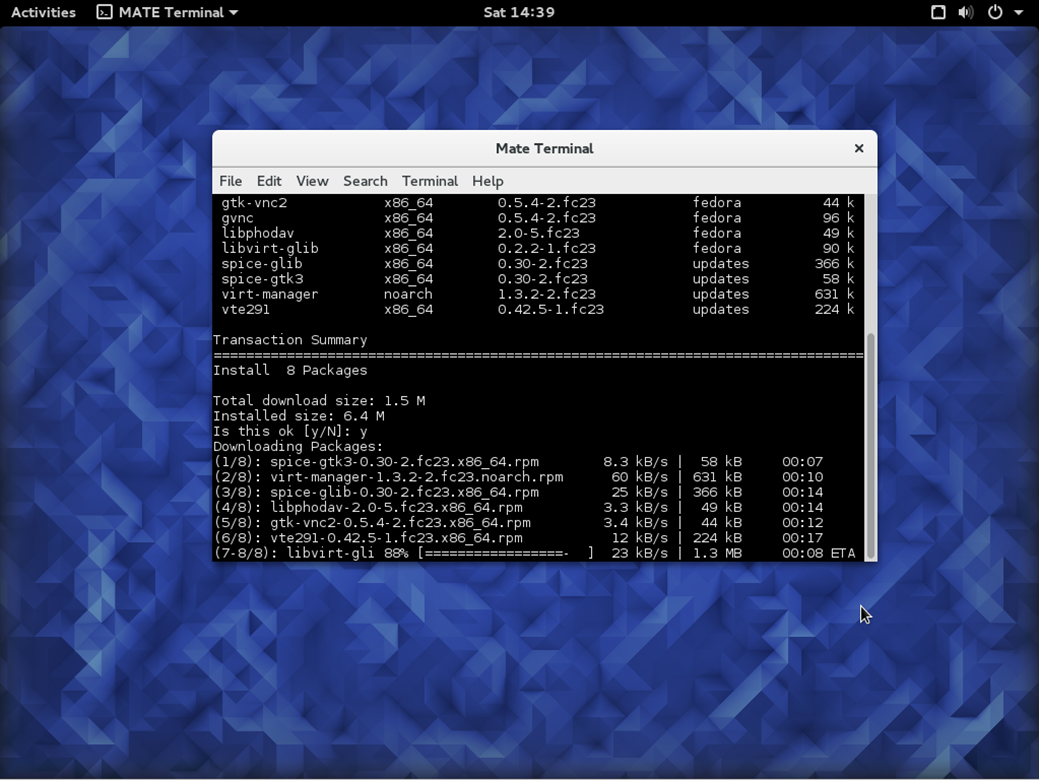Screen dimensions: 1039x780
Task: Click the MATE Terminal icon in top bar
Action: (x=104, y=12)
